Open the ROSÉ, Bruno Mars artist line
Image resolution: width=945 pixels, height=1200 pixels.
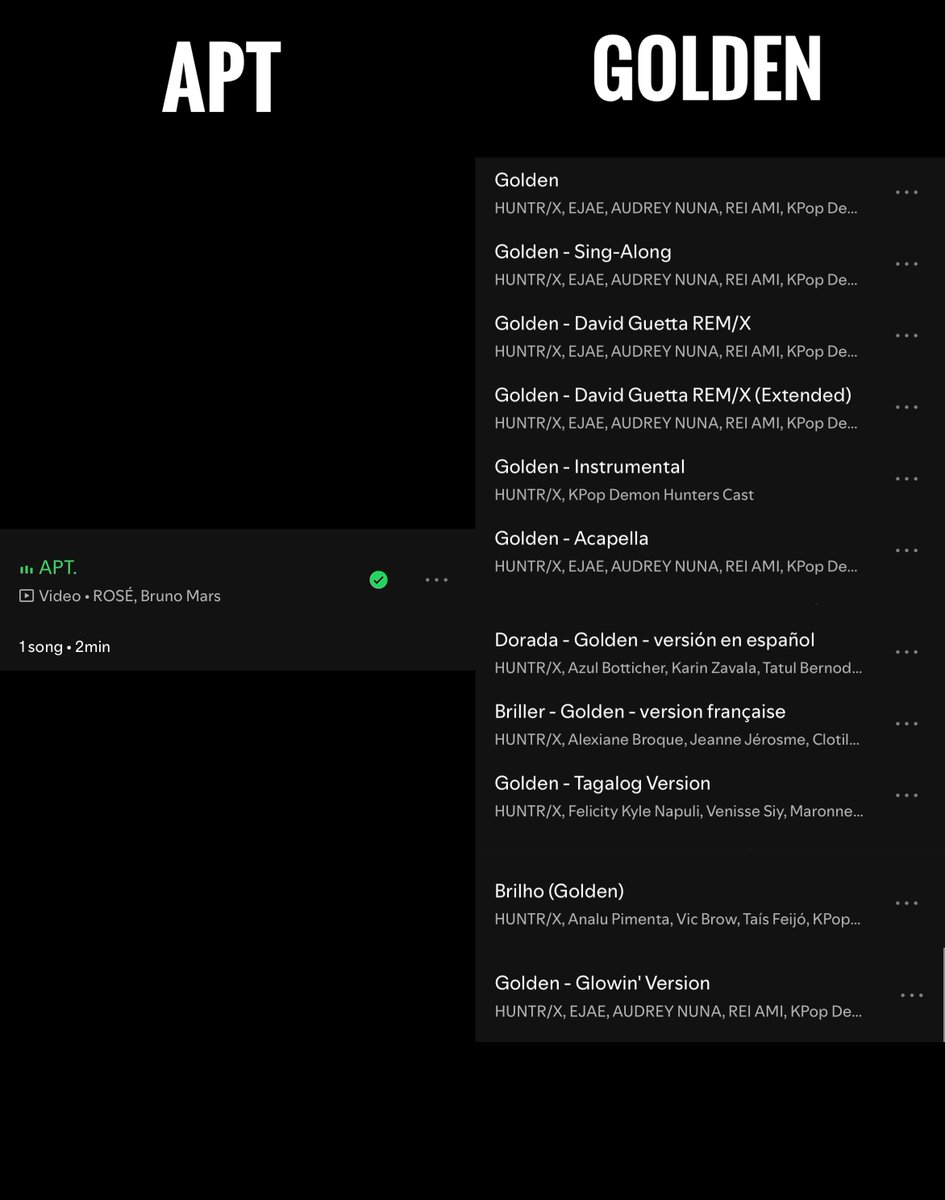click(157, 596)
